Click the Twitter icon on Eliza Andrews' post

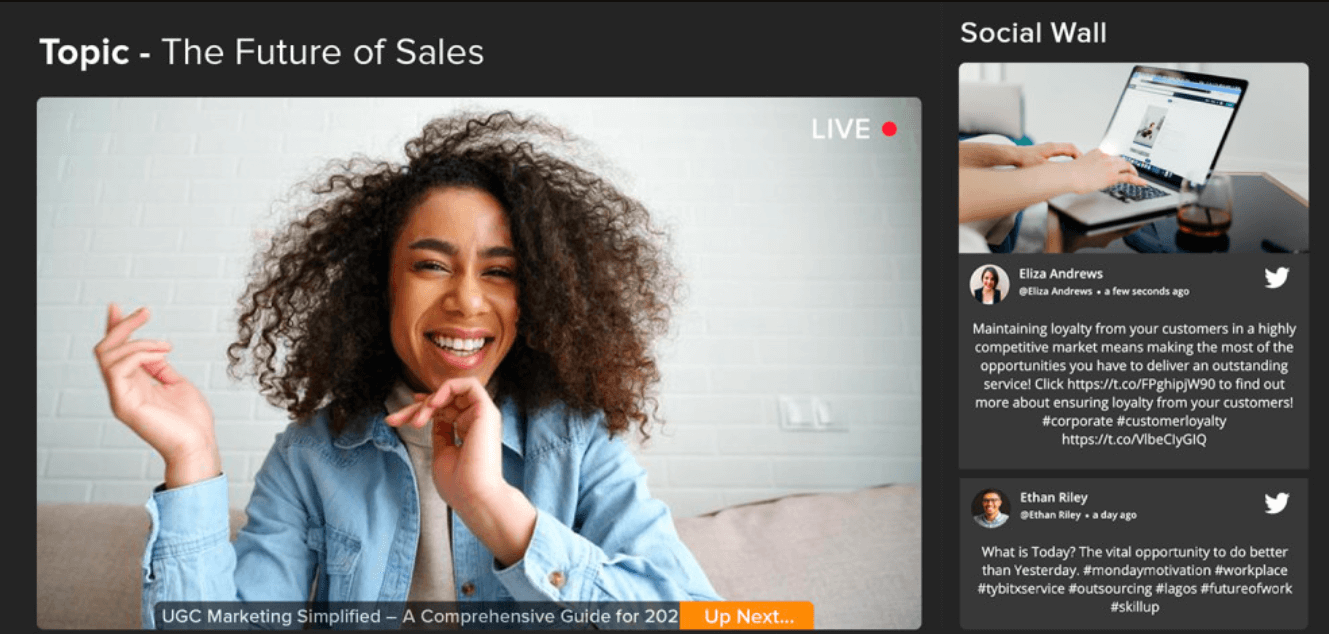[1276, 278]
